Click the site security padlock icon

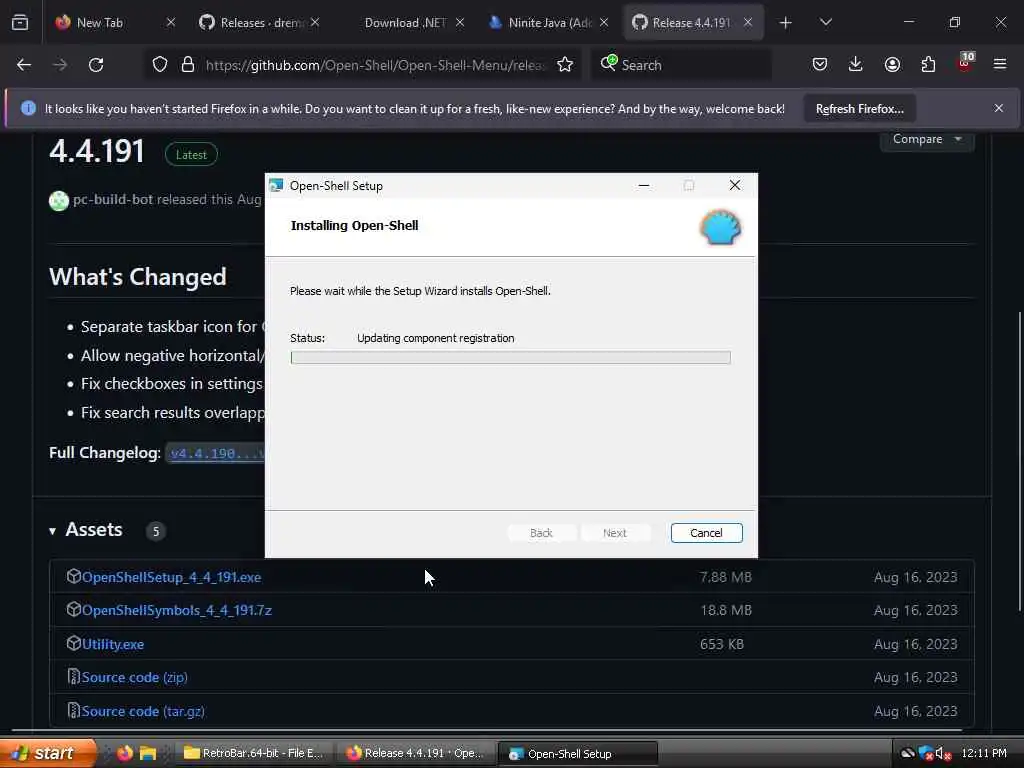[x=188, y=65]
